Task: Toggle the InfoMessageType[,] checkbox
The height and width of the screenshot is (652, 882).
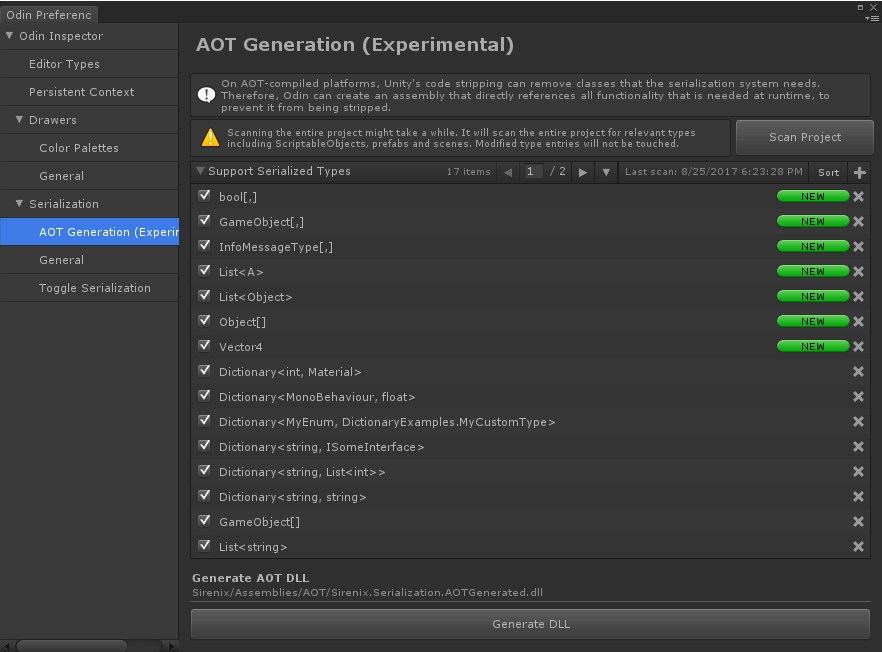Action: (204, 246)
